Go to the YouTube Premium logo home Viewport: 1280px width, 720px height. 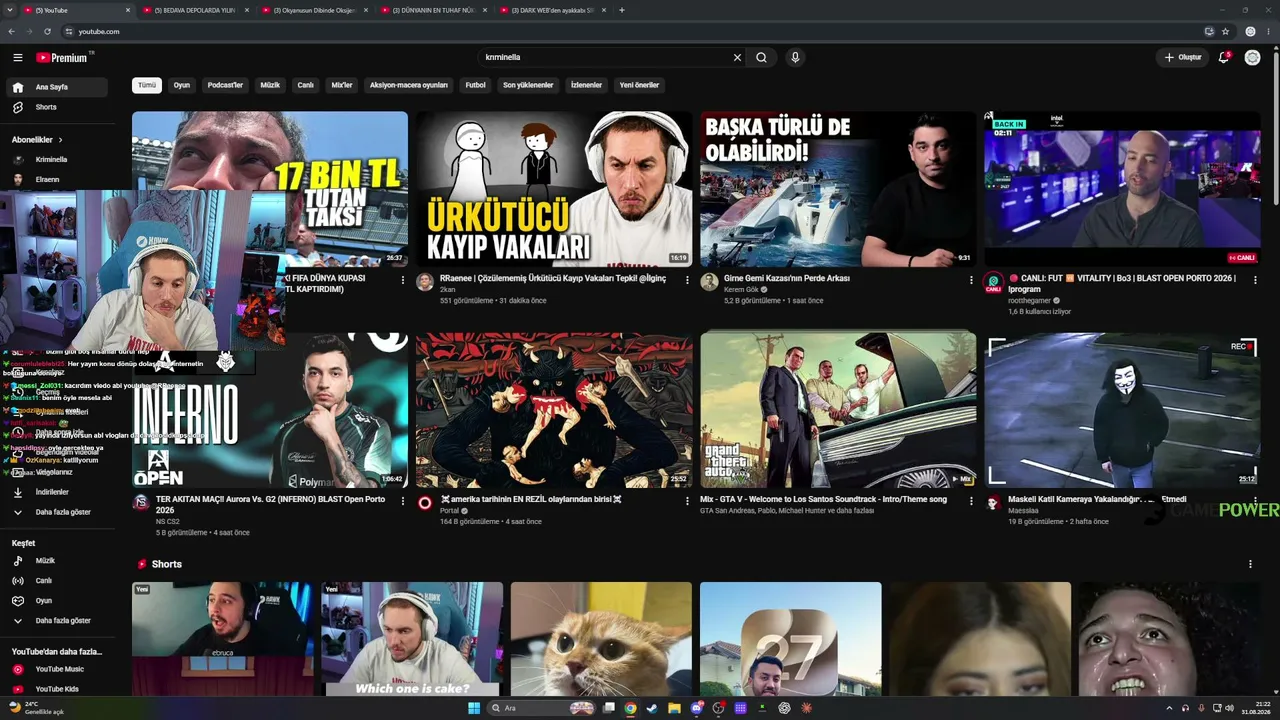pos(64,58)
